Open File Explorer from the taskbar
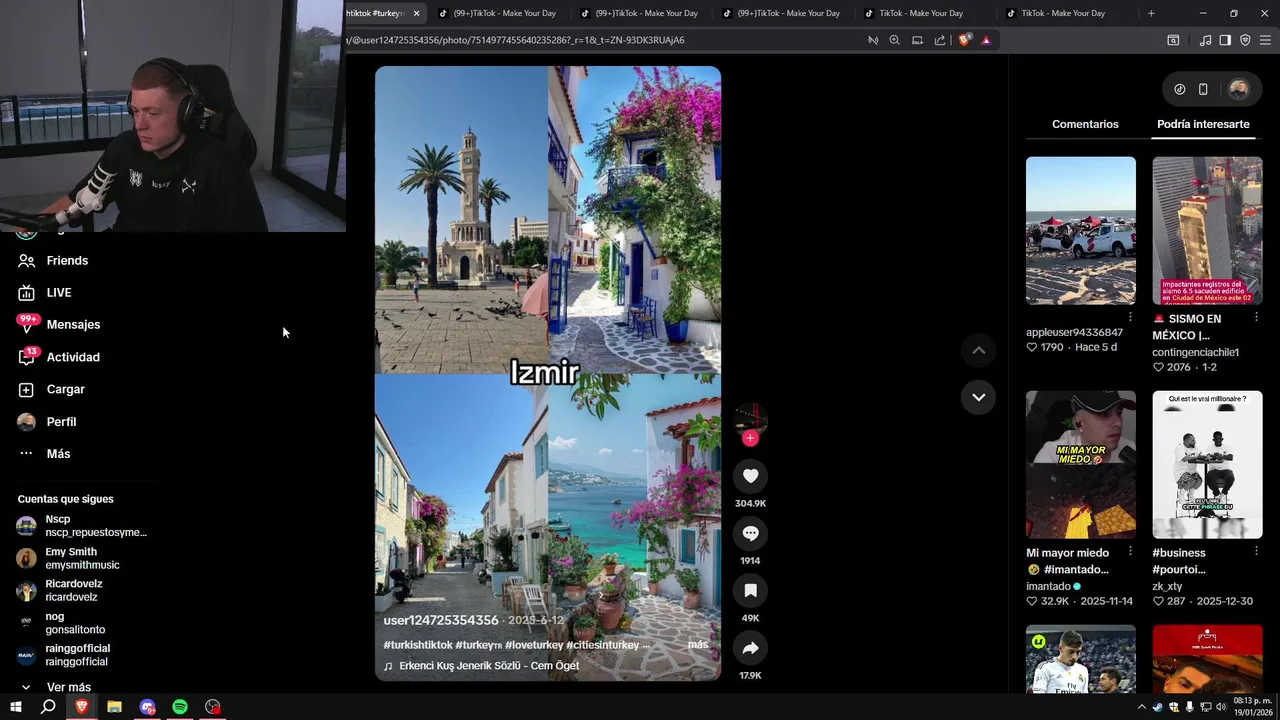Image resolution: width=1280 pixels, height=720 pixels. coord(114,707)
